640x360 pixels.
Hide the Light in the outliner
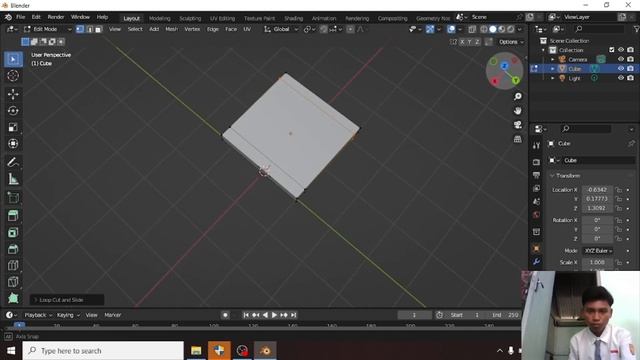tap(621, 78)
